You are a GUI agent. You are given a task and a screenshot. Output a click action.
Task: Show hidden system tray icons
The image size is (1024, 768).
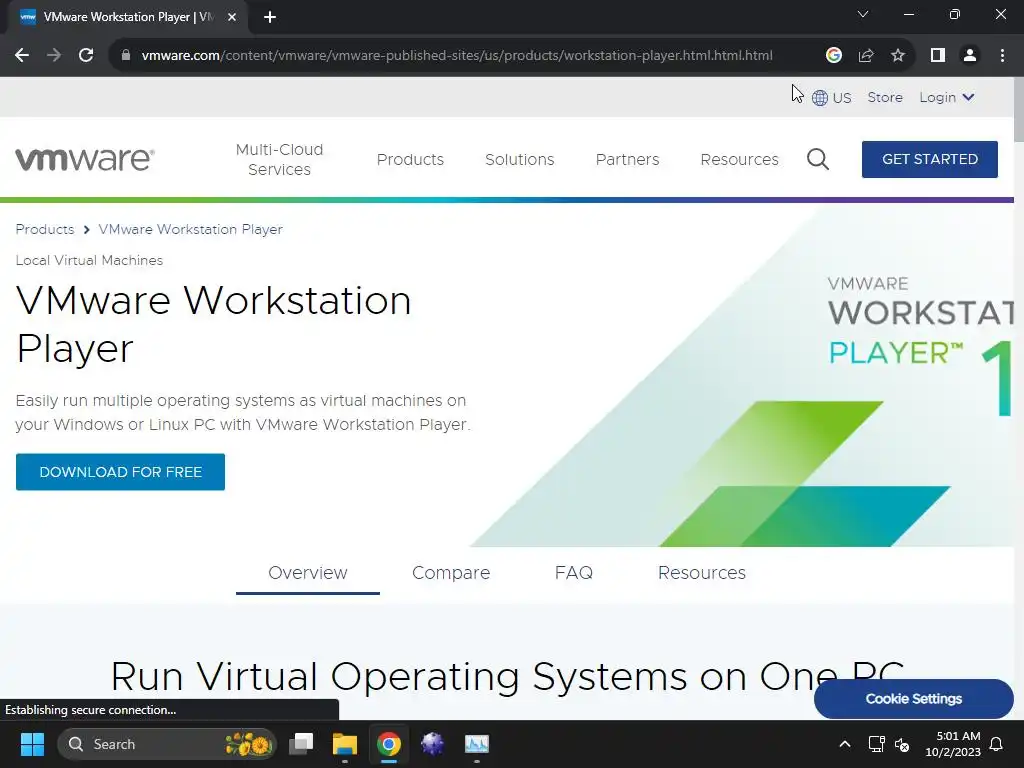[x=844, y=744]
